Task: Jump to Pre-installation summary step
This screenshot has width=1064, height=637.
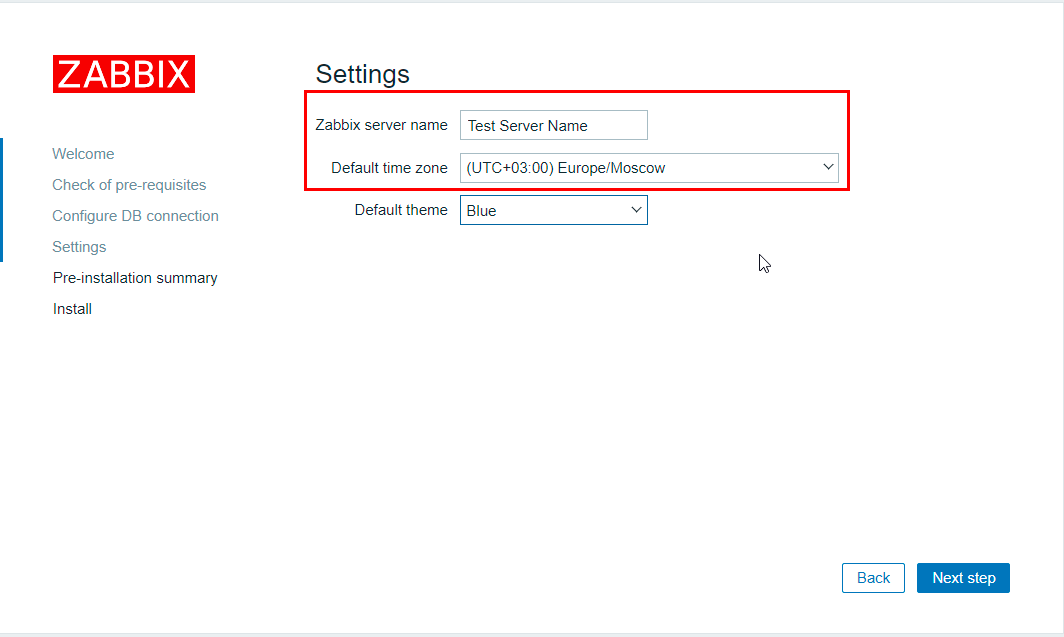Action: tap(135, 278)
